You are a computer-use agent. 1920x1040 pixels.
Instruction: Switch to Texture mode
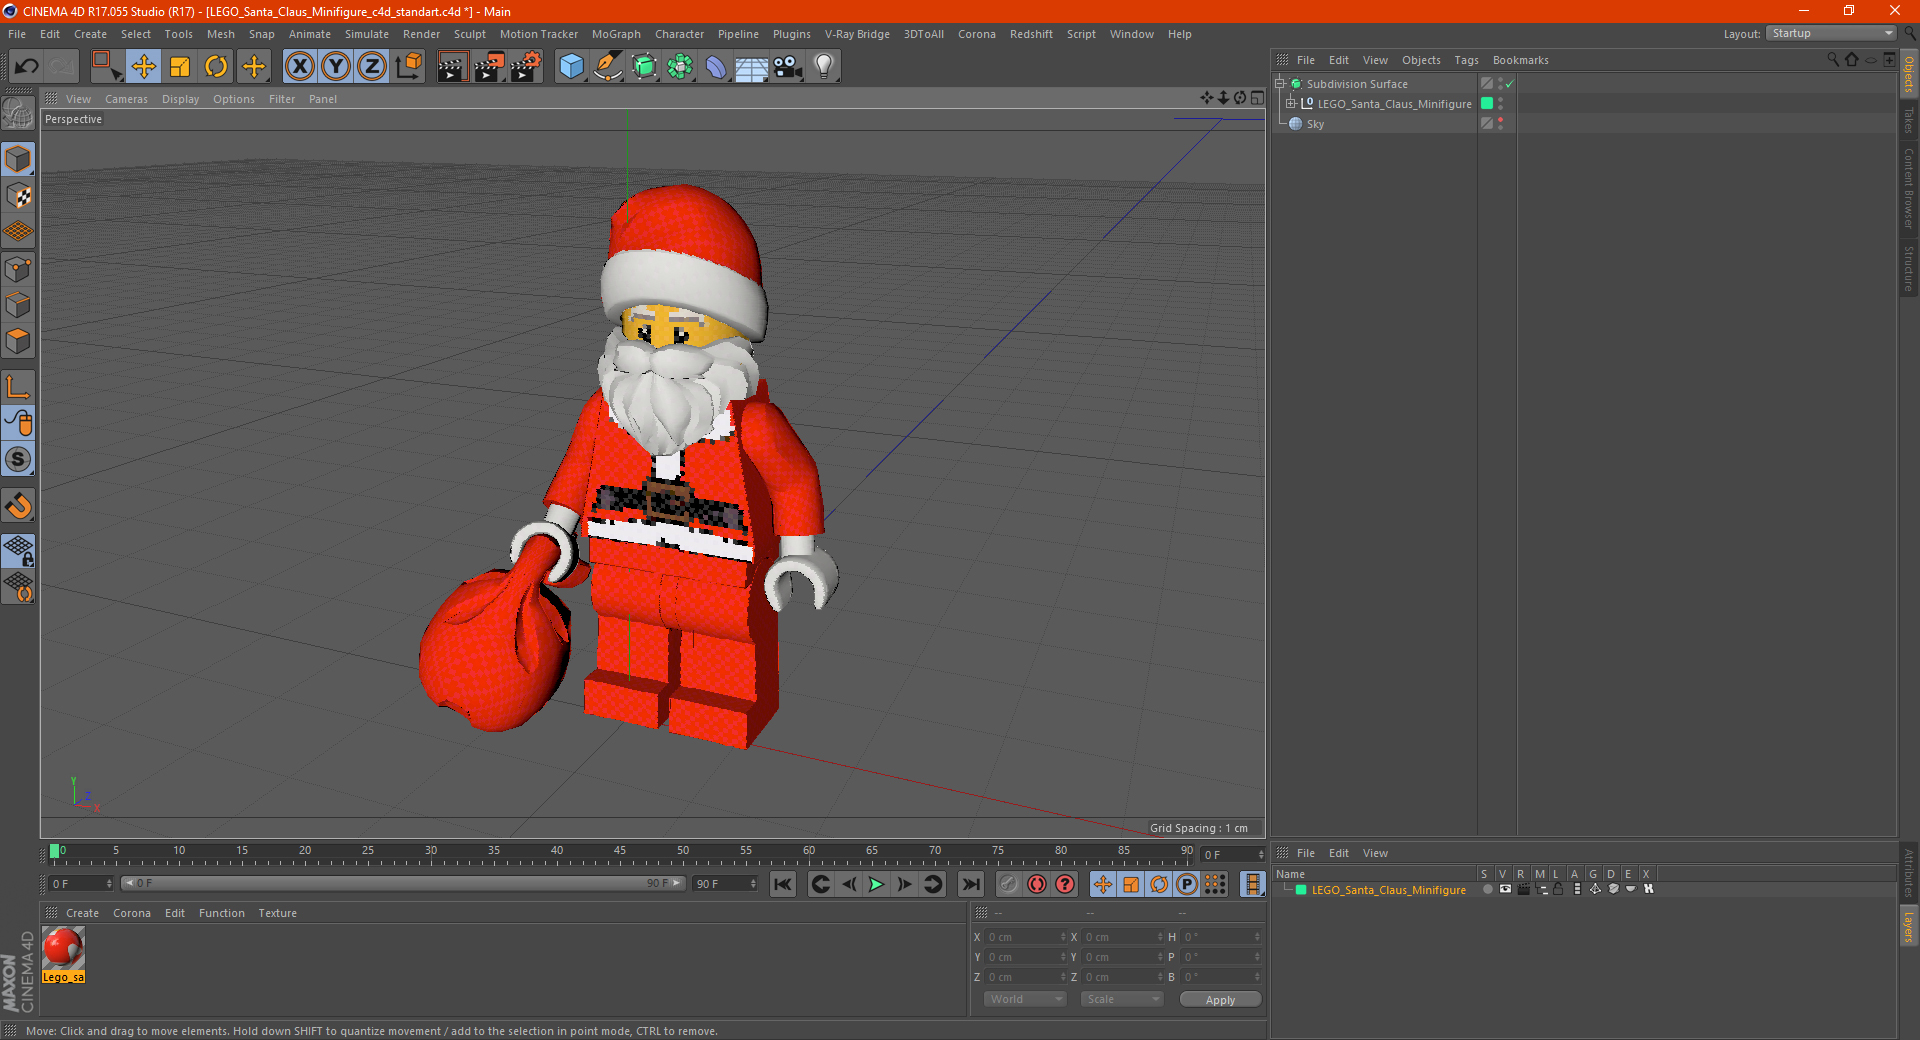[x=18, y=196]
